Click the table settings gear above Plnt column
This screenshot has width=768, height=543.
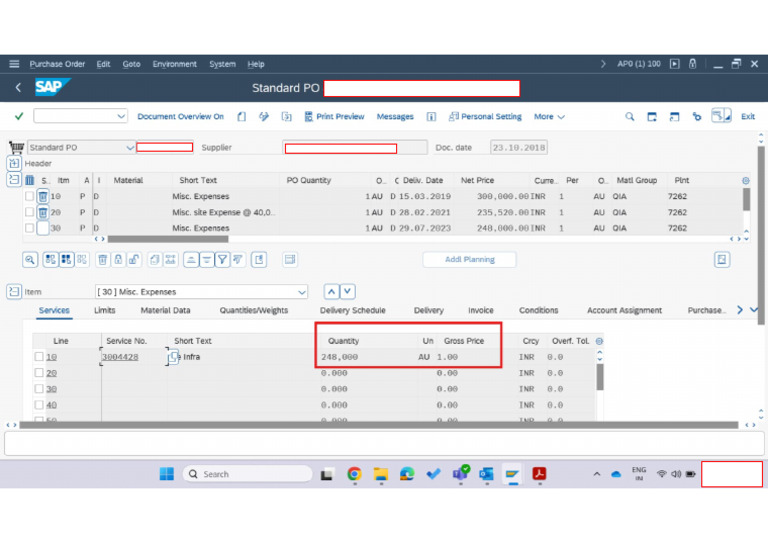(x=745, y=180)
